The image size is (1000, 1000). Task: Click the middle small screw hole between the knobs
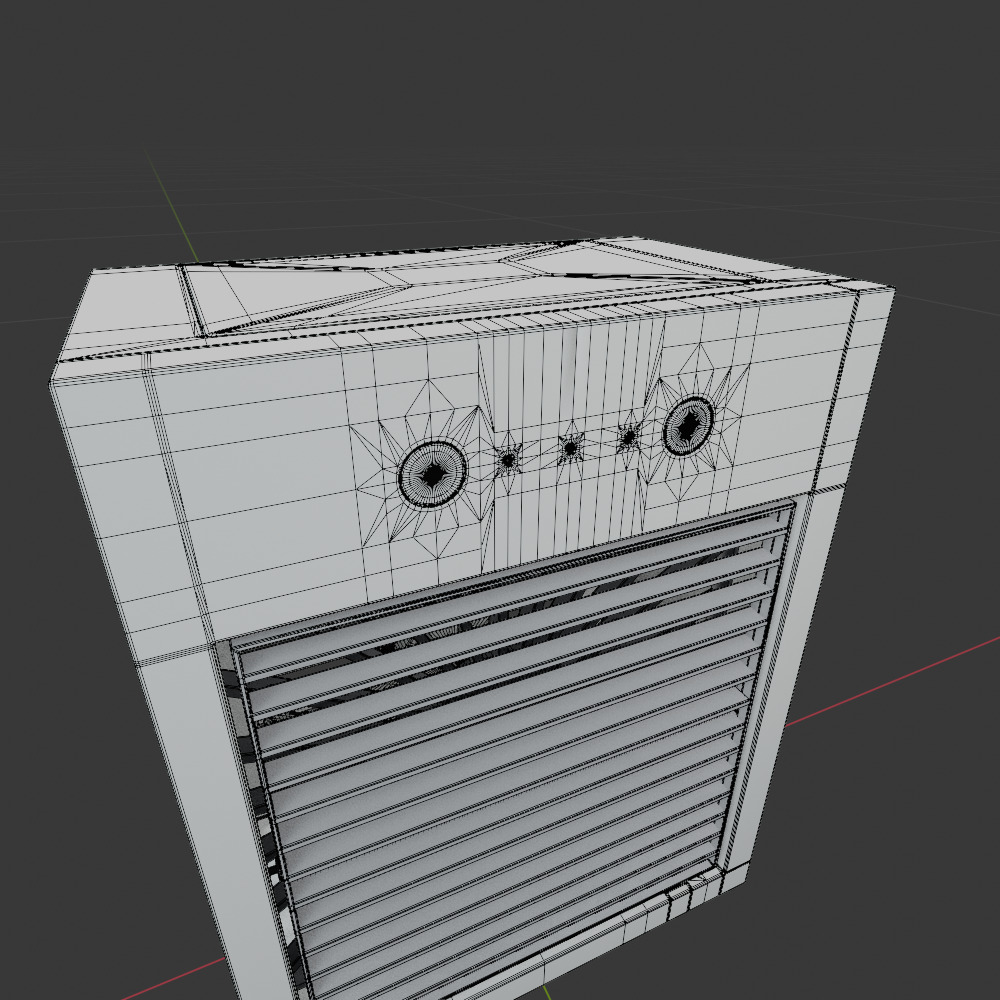(x=571, y=448)
